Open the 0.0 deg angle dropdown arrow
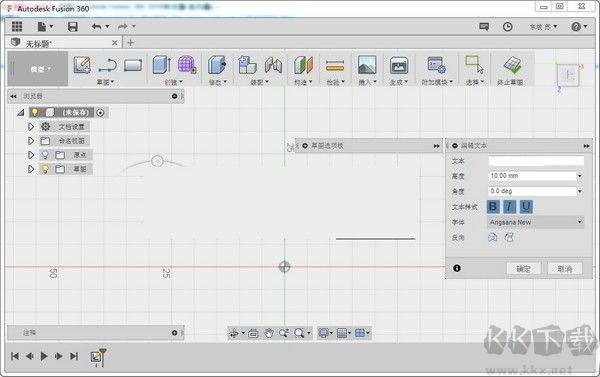 (x=580, y=191)
